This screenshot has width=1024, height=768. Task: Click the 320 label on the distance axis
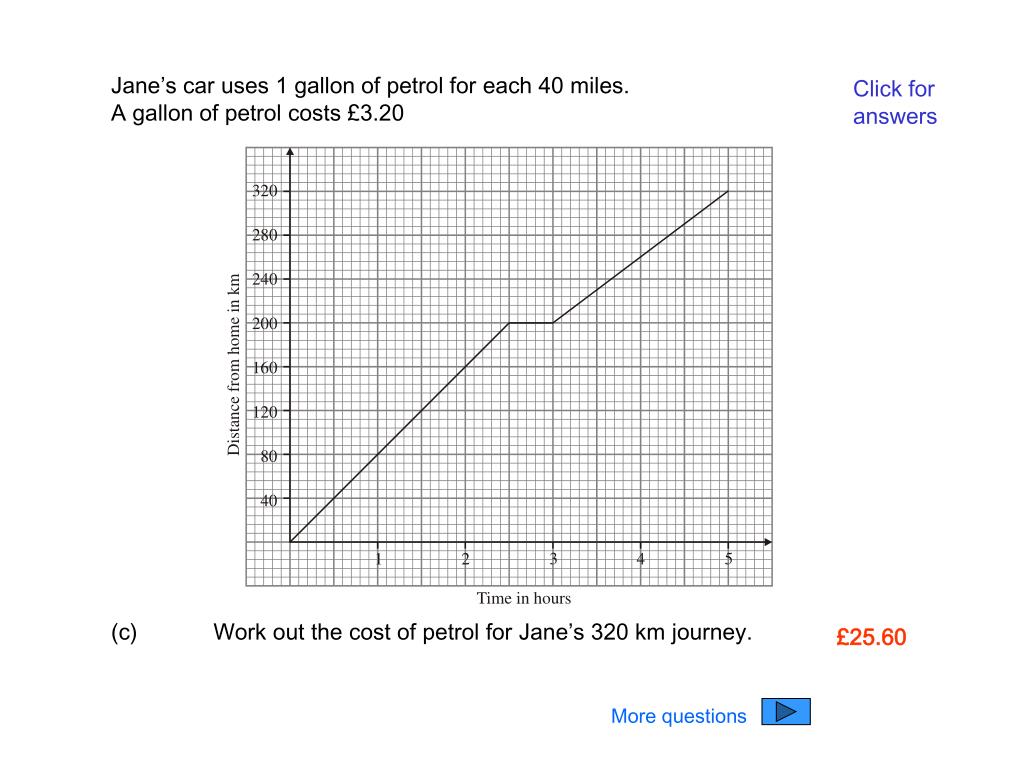point(264,191)
